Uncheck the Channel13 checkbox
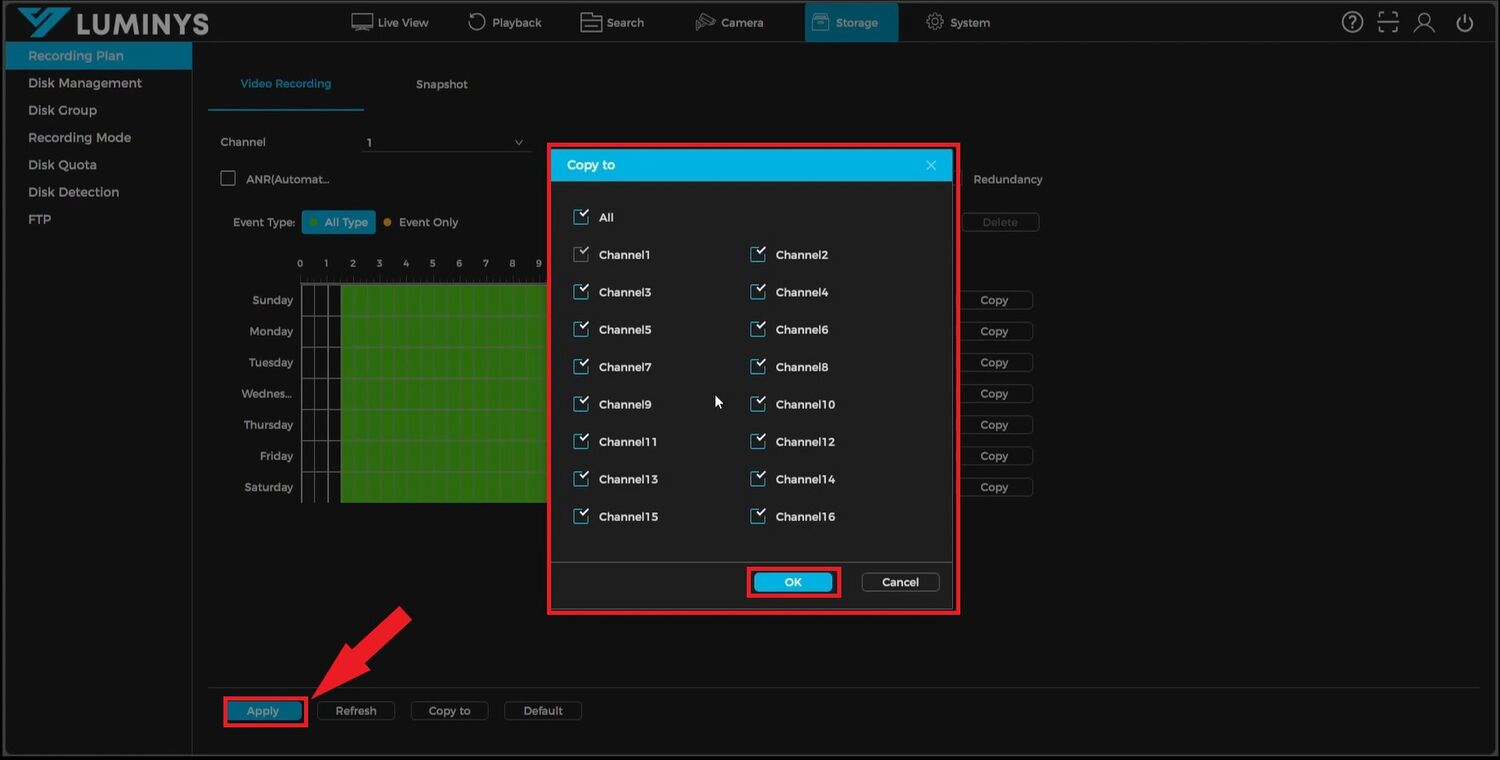1500x760 pixels. click(x=581, y=479)
